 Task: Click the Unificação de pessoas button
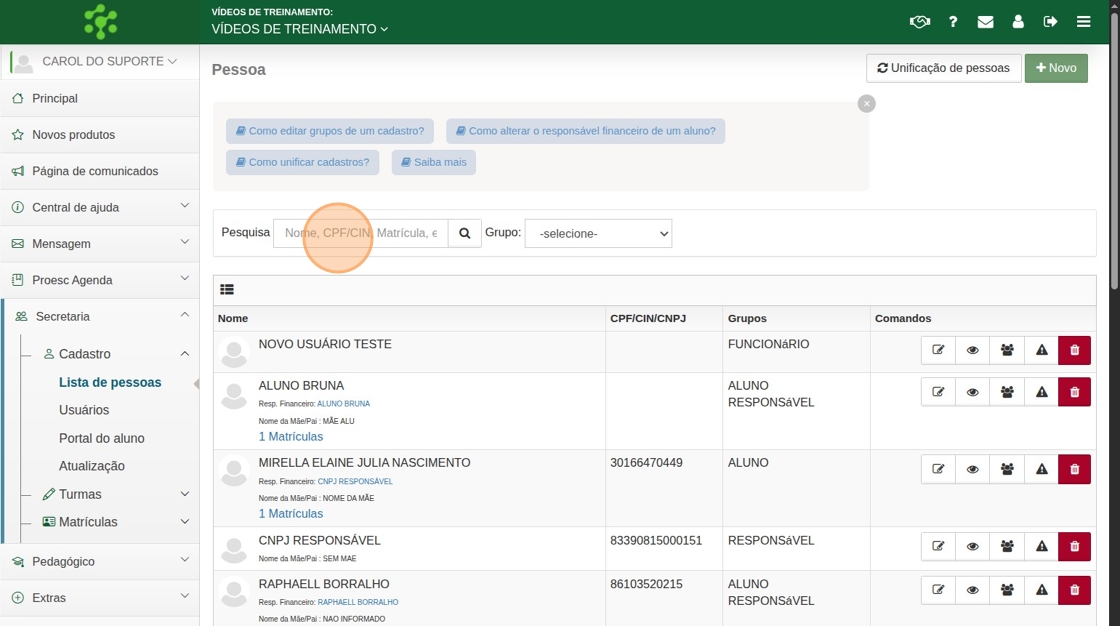click(943, 68)
